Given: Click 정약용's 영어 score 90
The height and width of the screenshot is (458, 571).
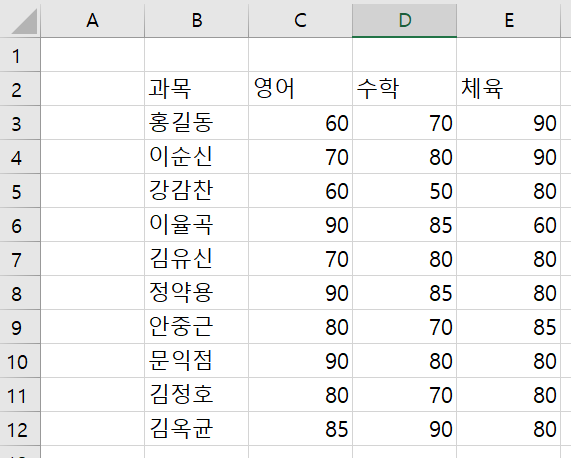Looking at the screenshot, I should coord(300,293).
